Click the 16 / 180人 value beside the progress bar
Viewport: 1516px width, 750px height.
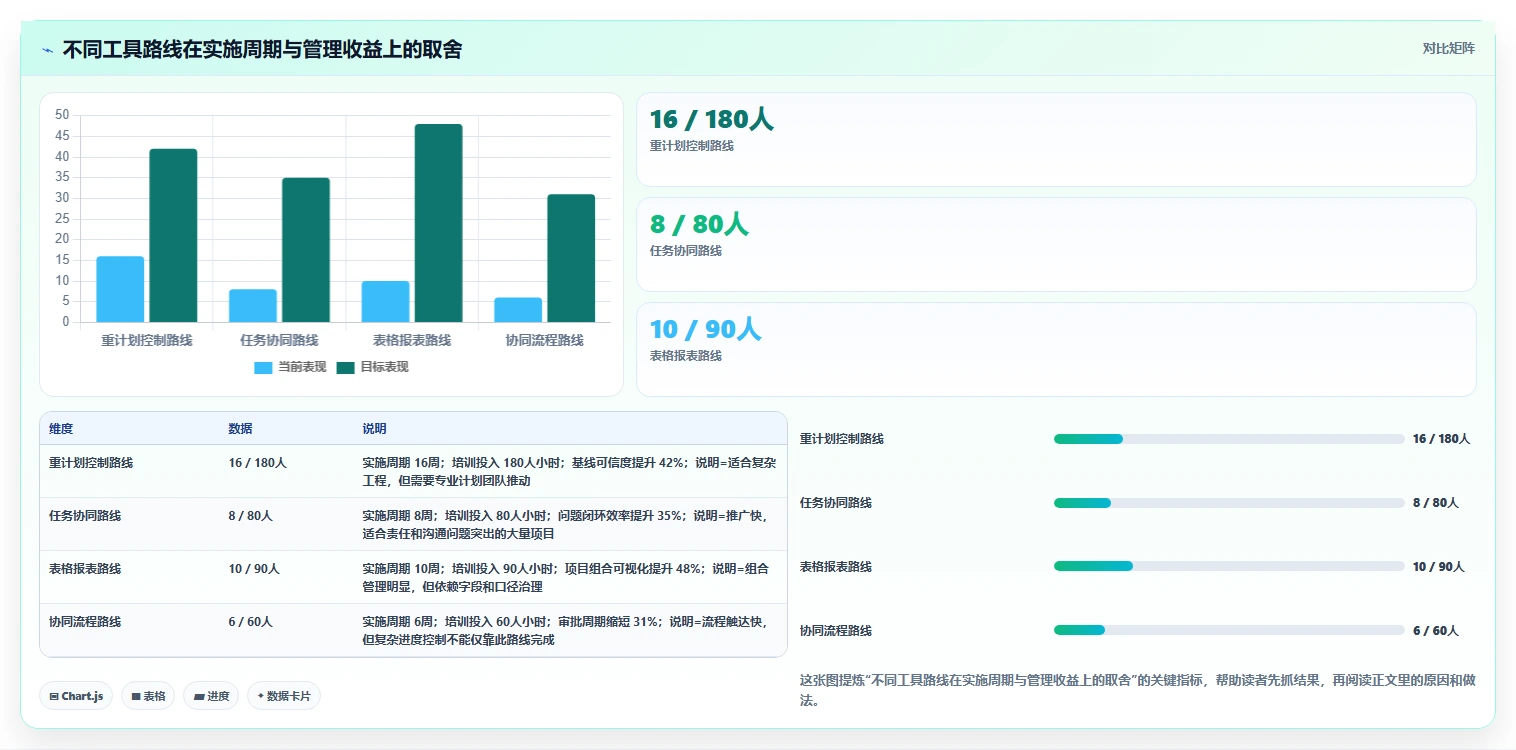pyautogui.click(x=1441, y=439)
